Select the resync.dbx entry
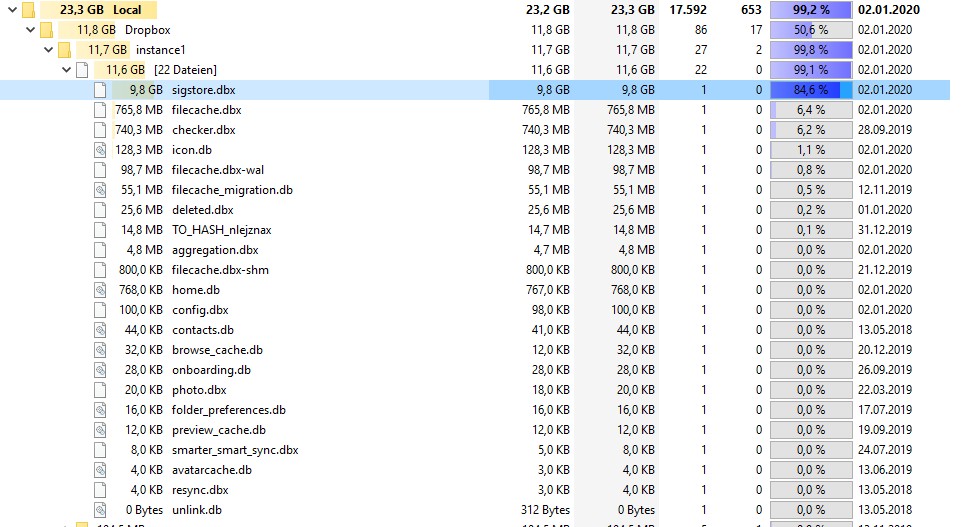Image resolution: width=978 pixels, height=527 pixels. point(200,490)
